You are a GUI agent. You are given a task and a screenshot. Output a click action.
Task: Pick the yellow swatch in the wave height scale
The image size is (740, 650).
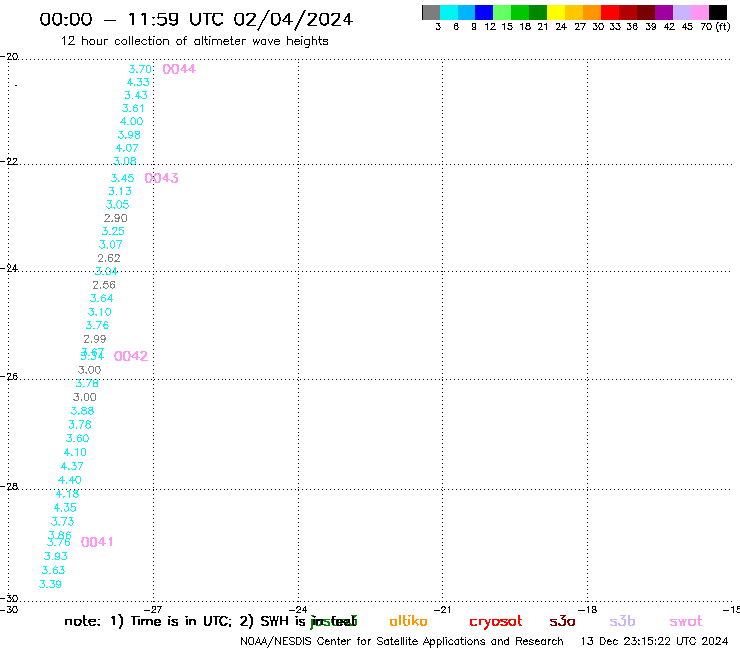point(555,12)
